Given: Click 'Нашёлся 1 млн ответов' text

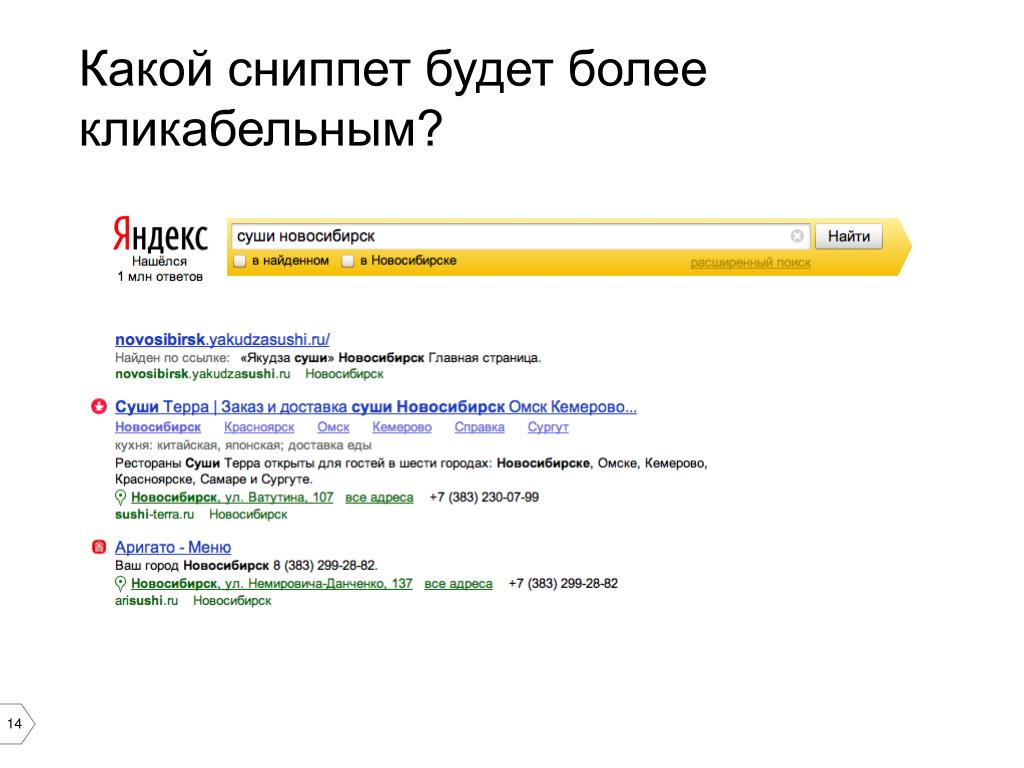Looking at the screenshot, I should [160, 269].
